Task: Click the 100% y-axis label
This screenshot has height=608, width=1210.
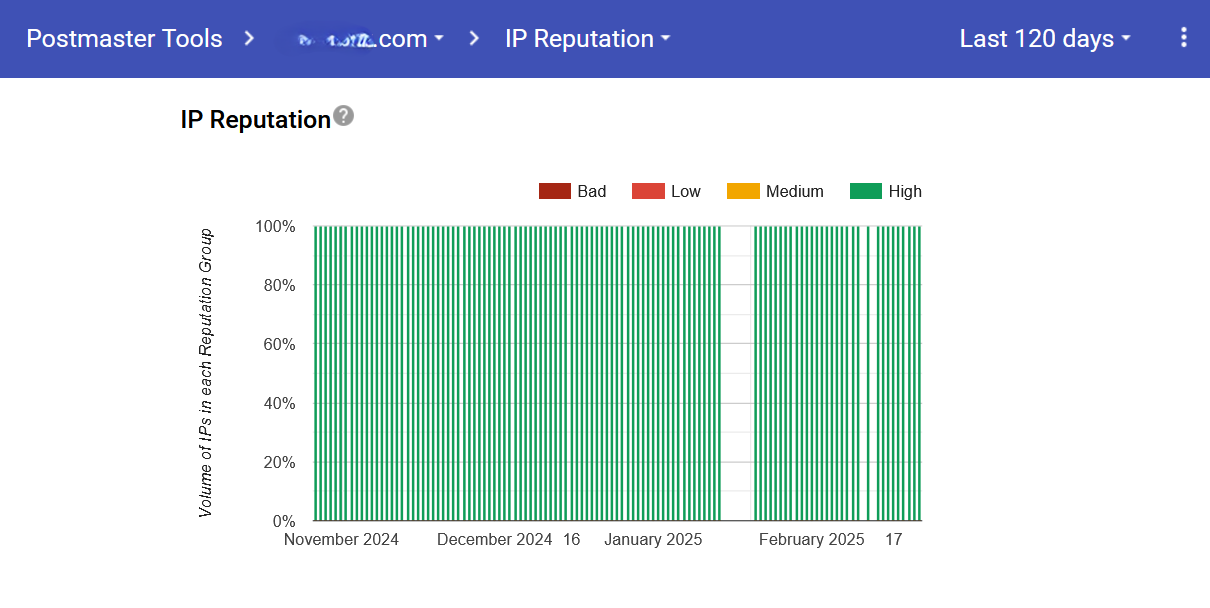Action: click(x=275, y=227)
